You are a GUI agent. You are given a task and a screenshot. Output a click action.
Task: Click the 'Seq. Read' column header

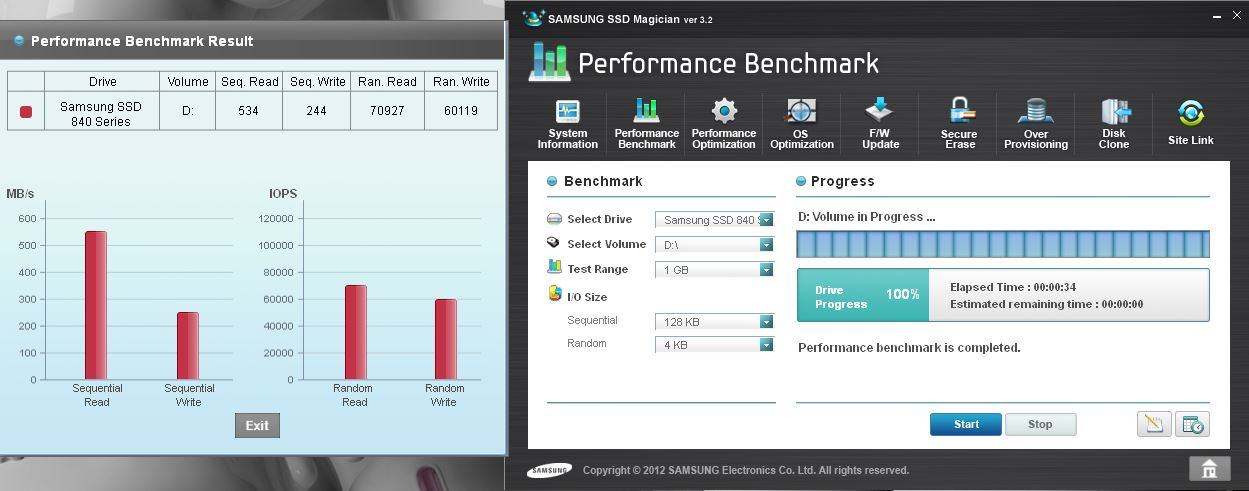pos(249,82)
